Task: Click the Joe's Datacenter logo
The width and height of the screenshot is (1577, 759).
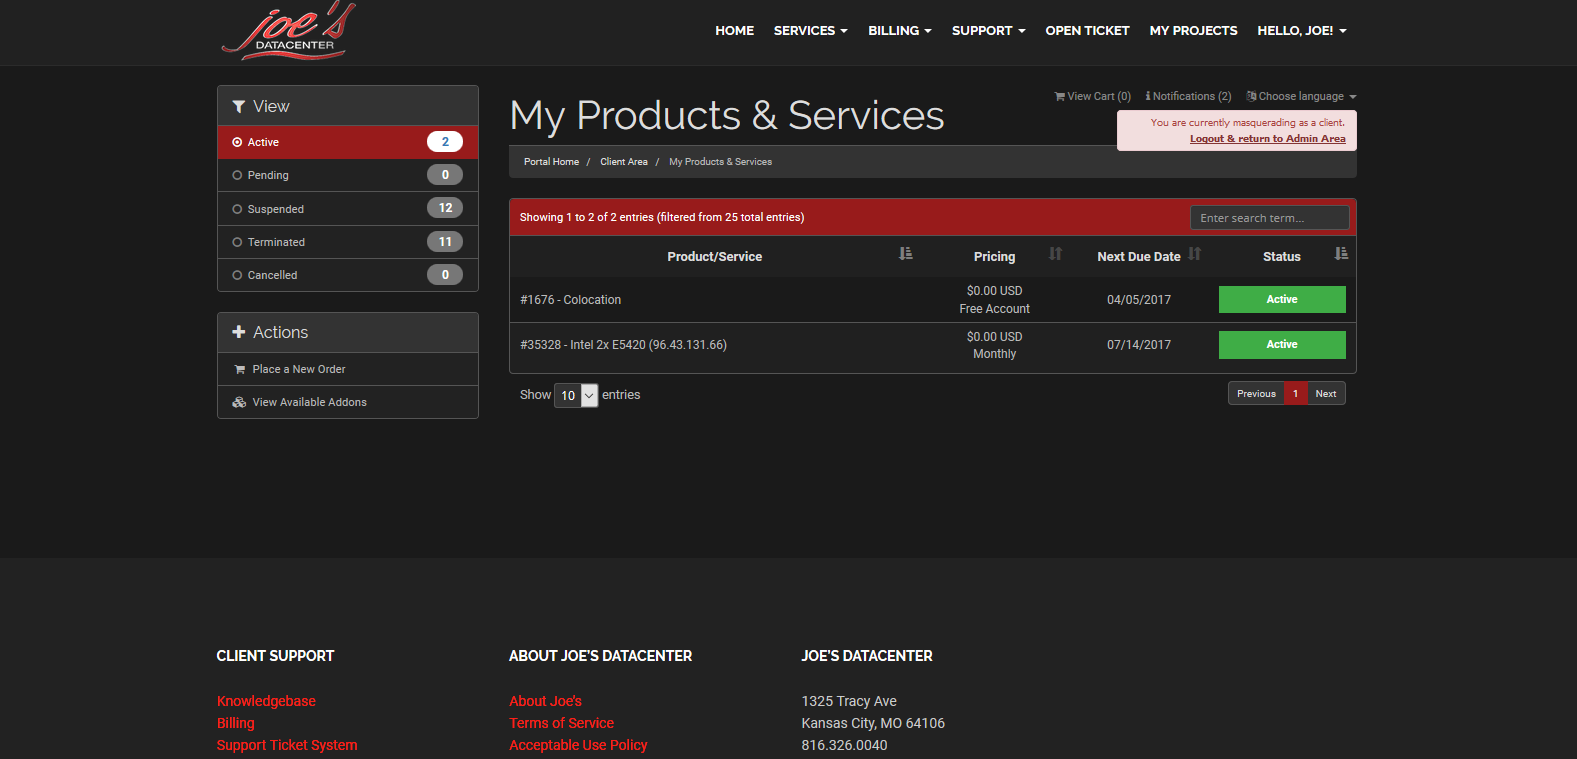Action: pyautogui.click(x=288, y=30)
